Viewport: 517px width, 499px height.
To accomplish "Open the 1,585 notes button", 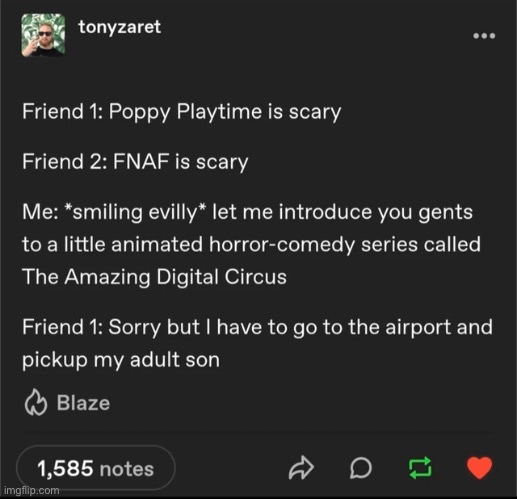I will click(96, 468).
